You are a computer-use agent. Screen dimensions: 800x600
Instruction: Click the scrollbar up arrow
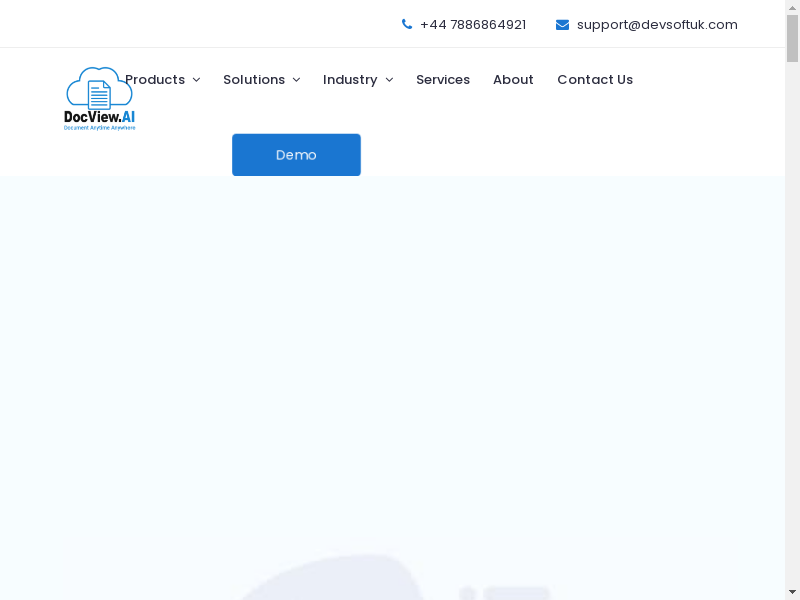point(792,7)
